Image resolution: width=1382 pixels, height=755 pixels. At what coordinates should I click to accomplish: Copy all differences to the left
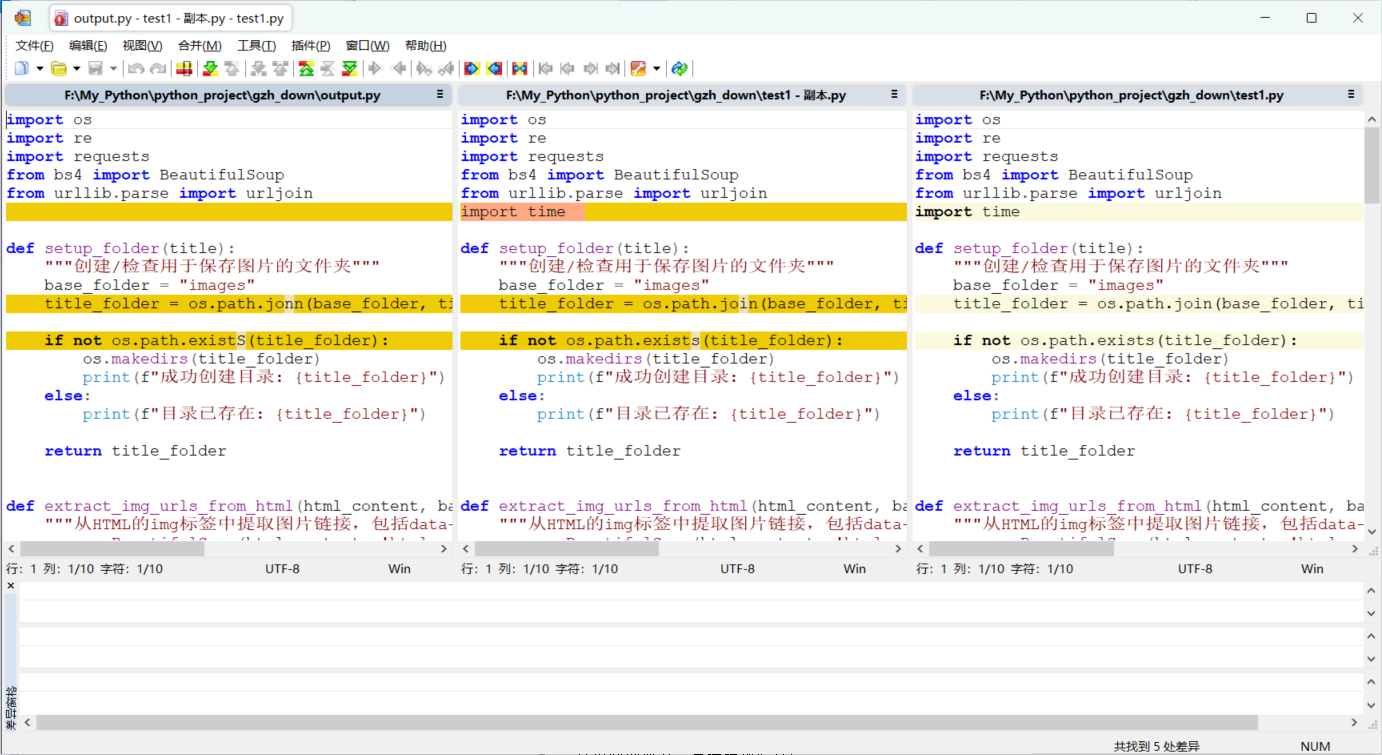point(494,69)
